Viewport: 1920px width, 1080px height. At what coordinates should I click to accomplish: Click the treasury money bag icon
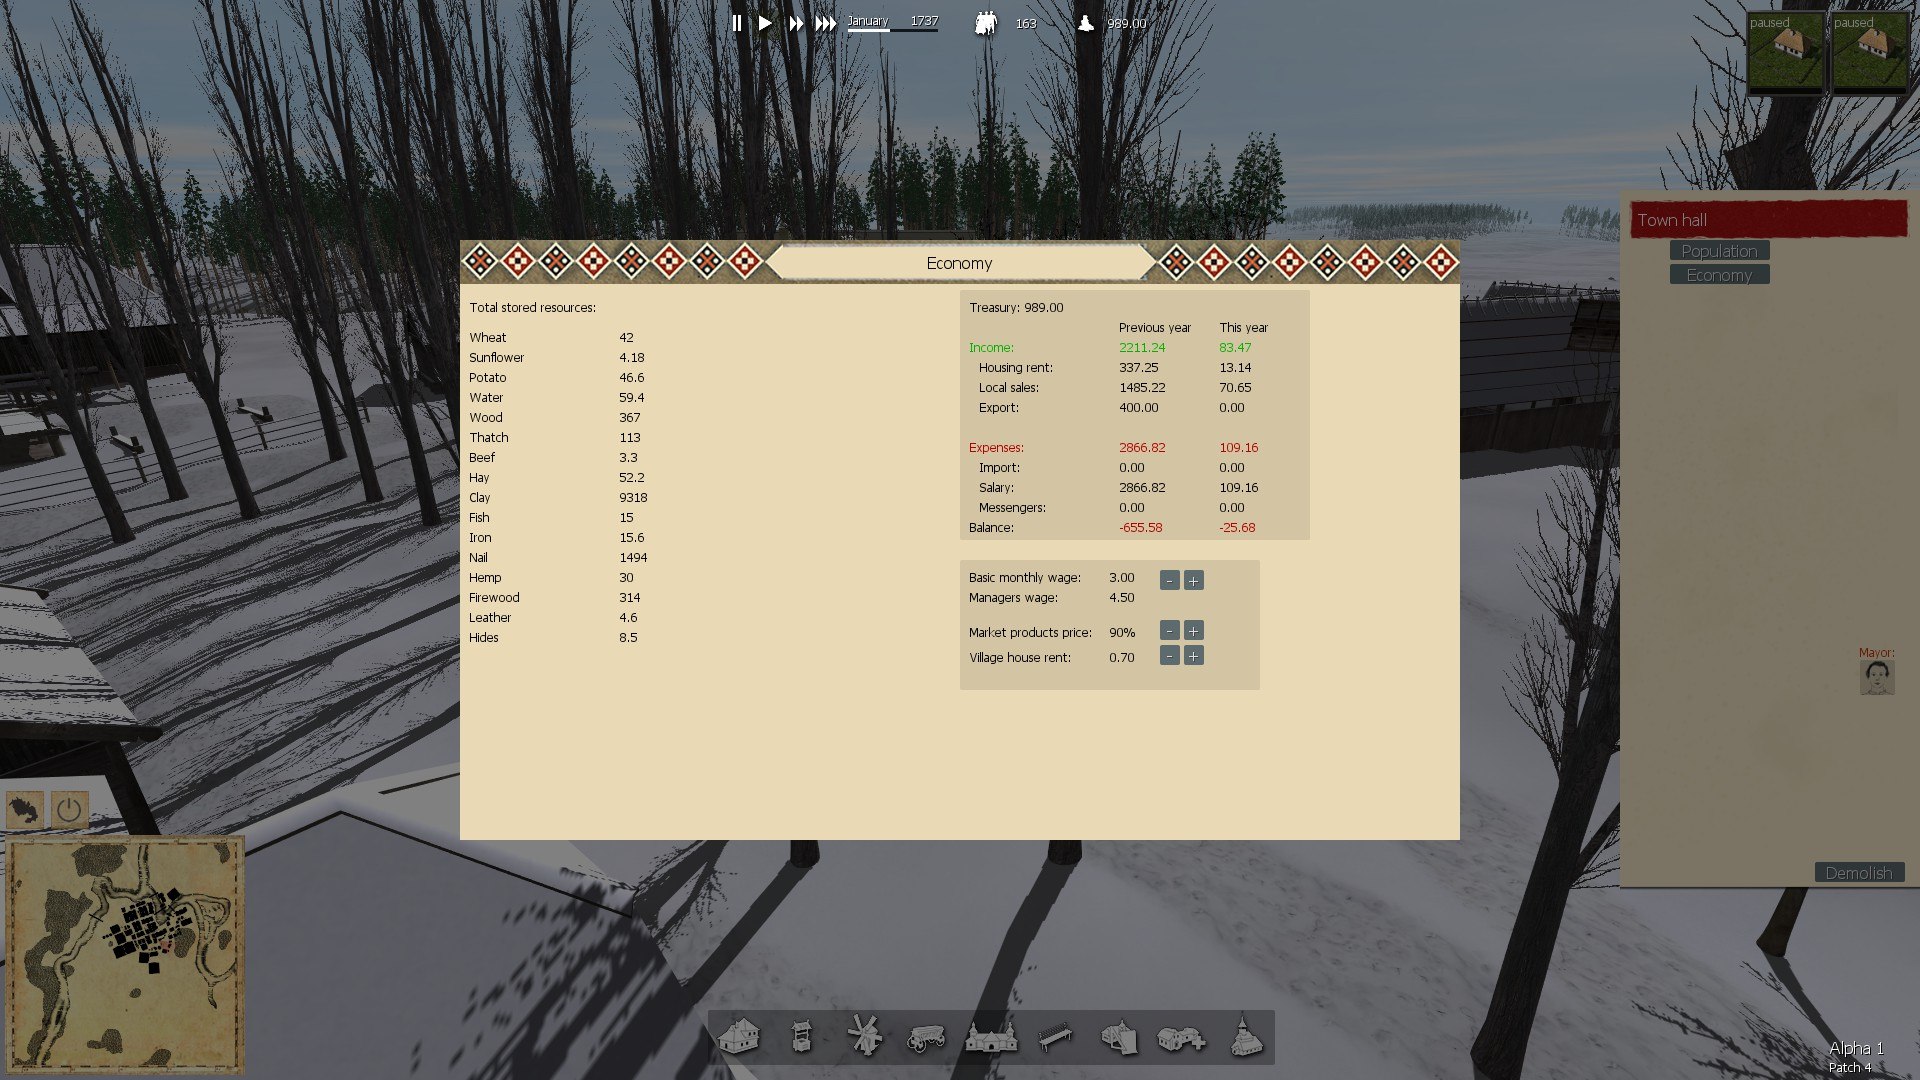1086,22
